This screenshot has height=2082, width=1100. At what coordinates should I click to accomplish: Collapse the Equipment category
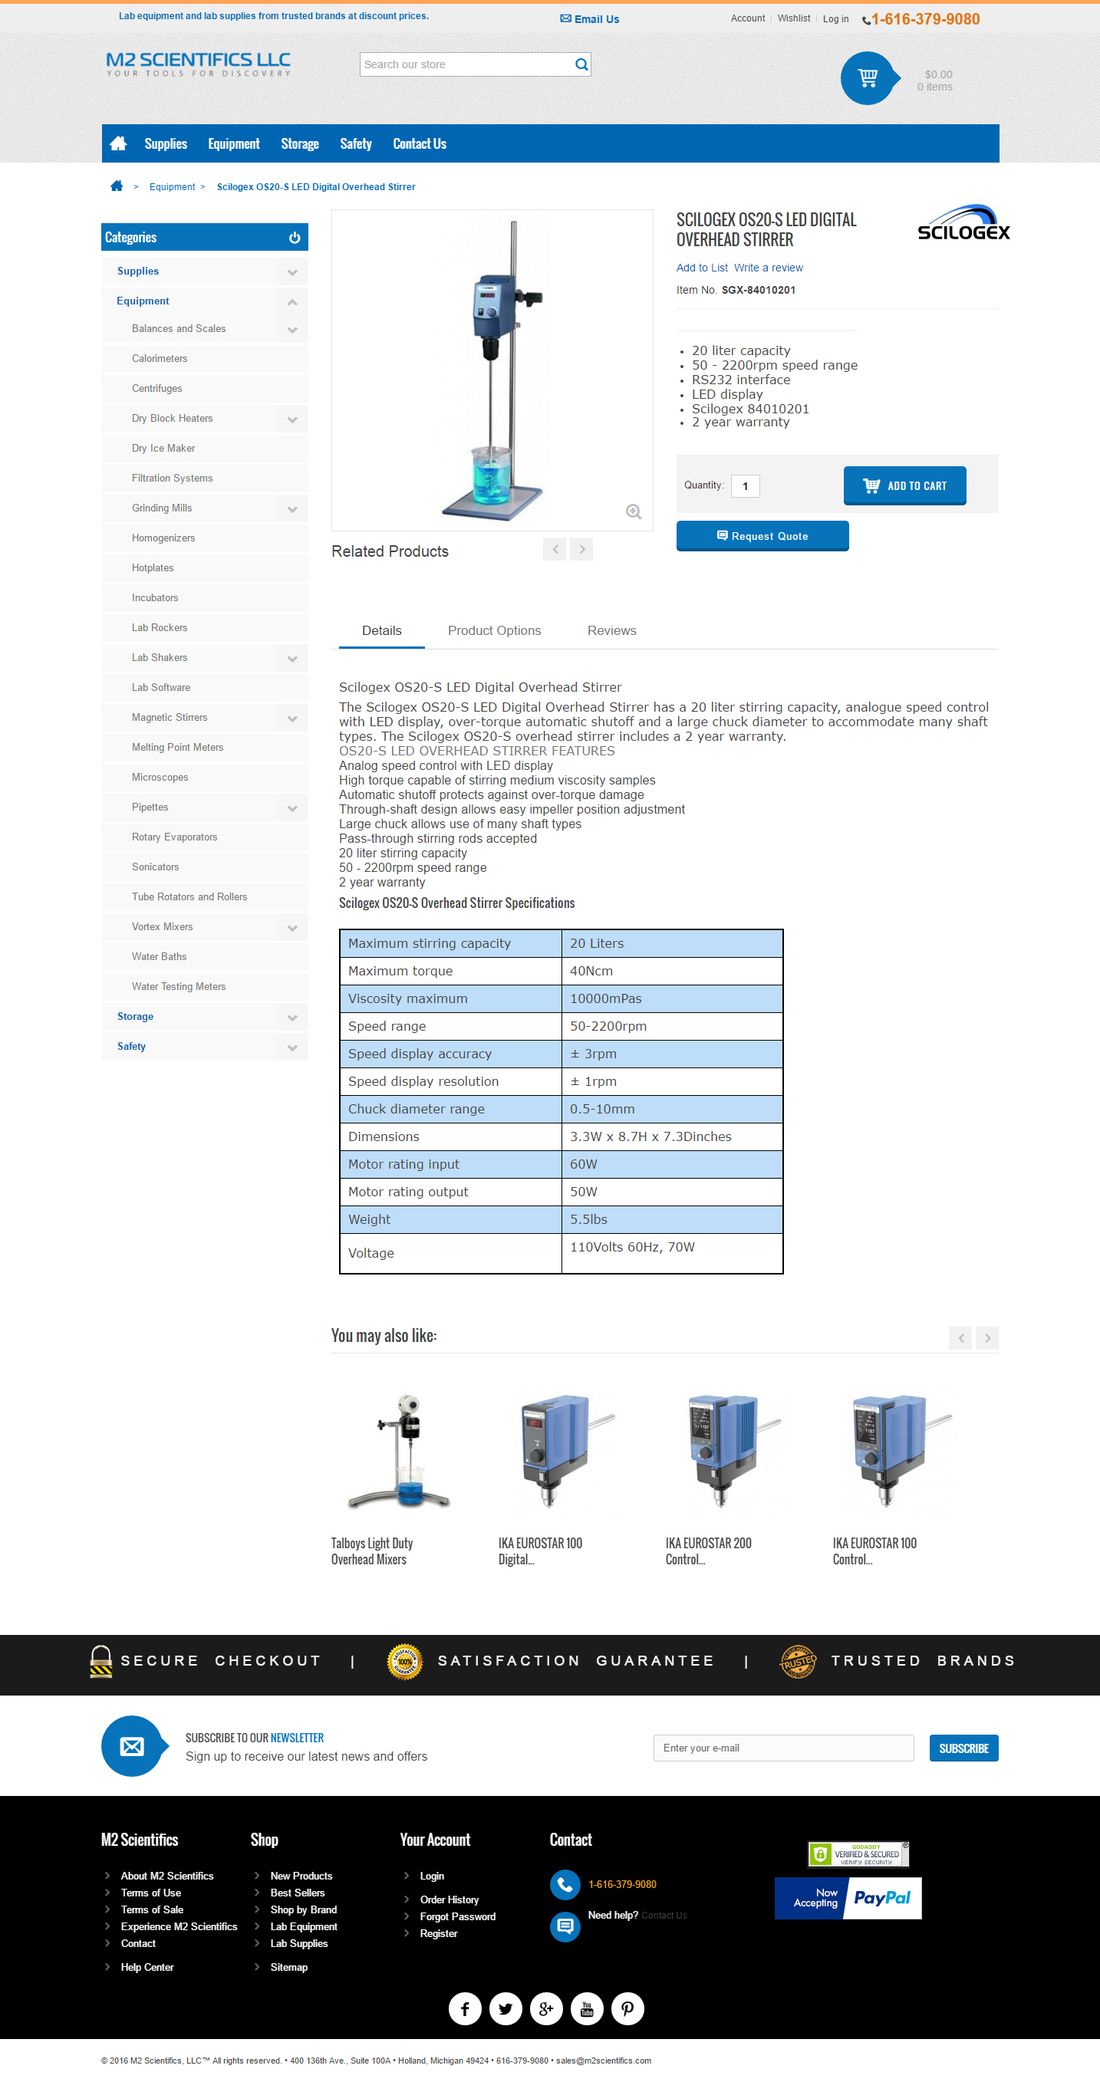click(x=292, y=302)
